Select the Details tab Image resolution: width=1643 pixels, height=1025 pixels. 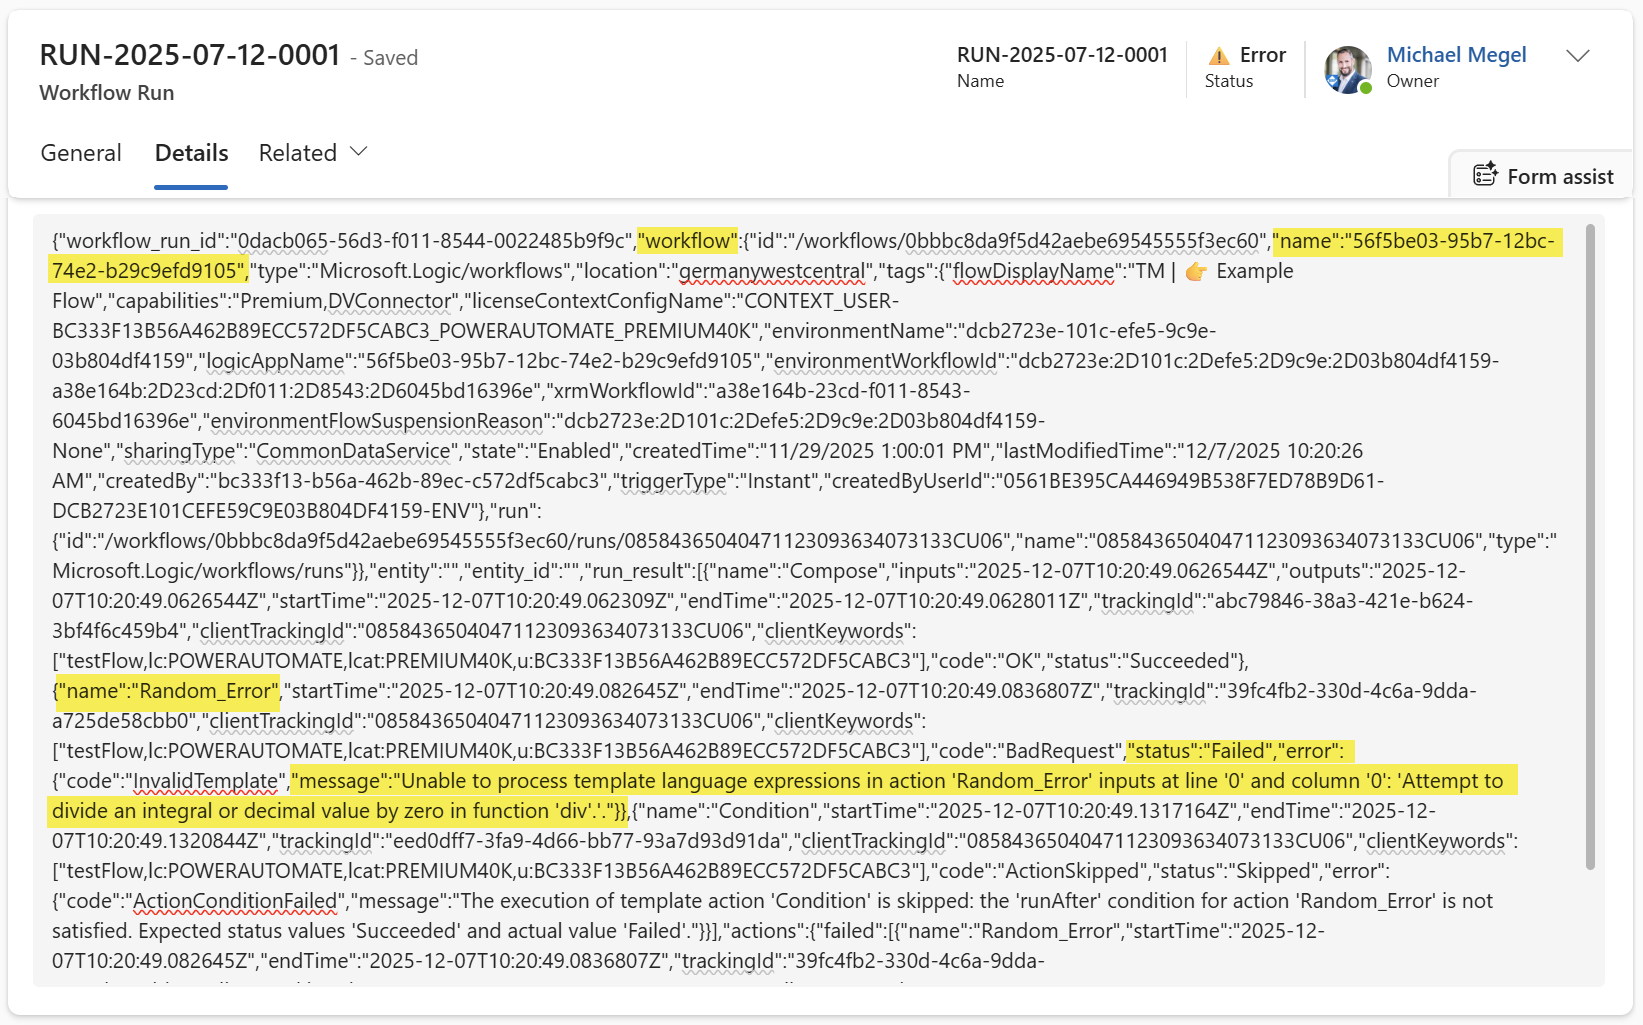pyautogui.click(x=191, y=153)
